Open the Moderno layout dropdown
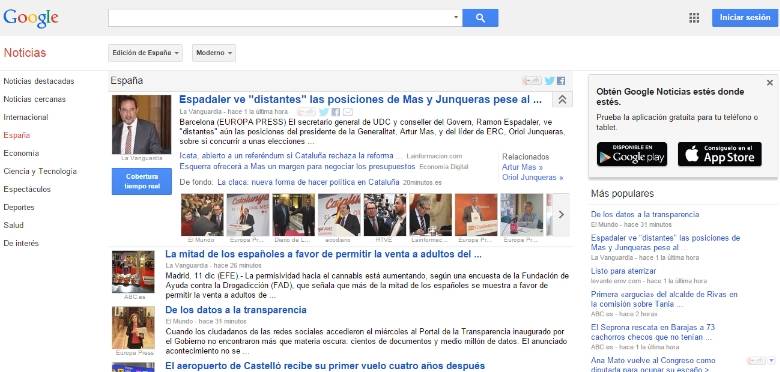Image resolution: width=780 pixels, height=372 pixels. tap(214, 53)
